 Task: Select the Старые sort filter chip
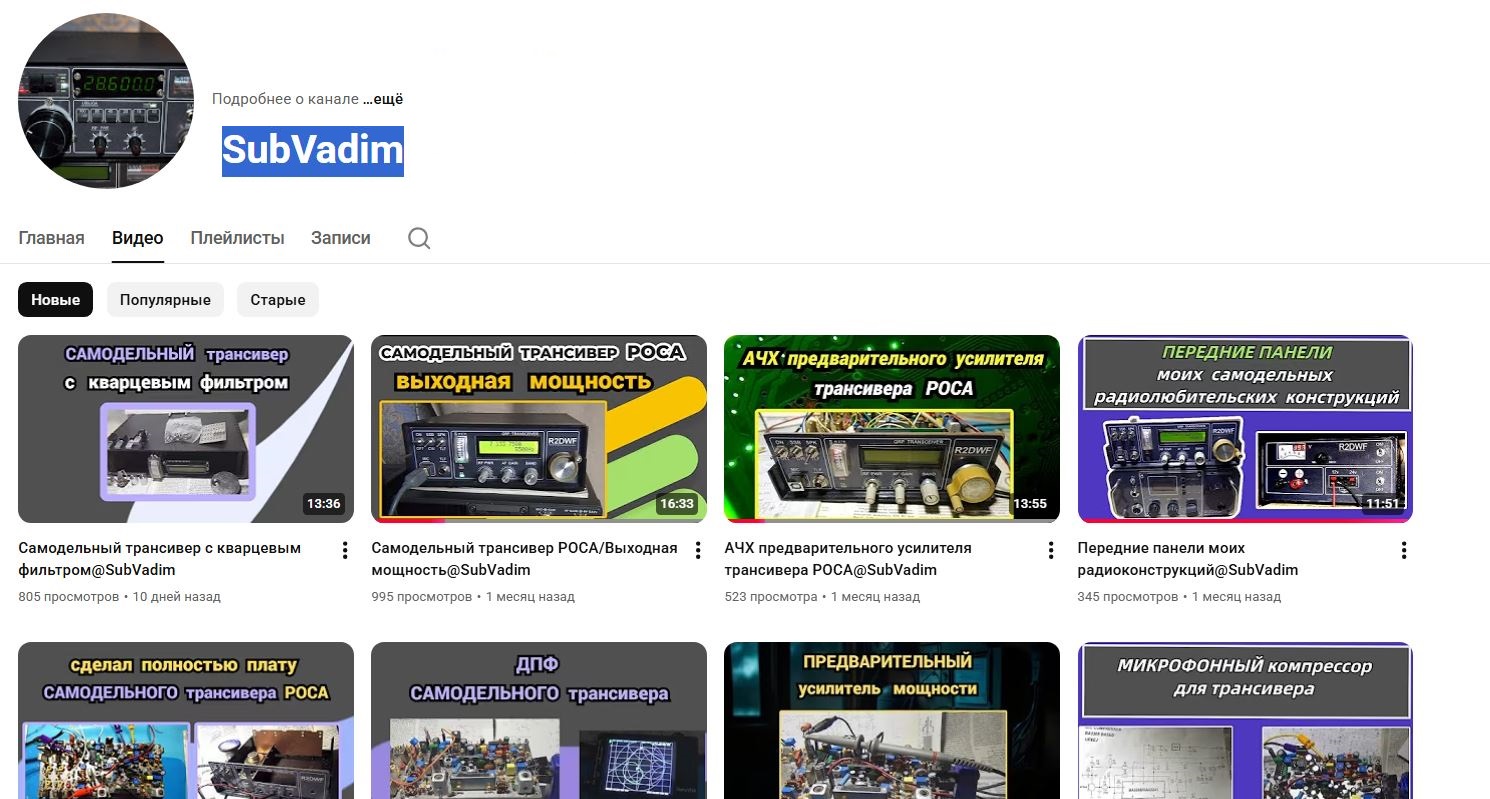pos(278,300)
